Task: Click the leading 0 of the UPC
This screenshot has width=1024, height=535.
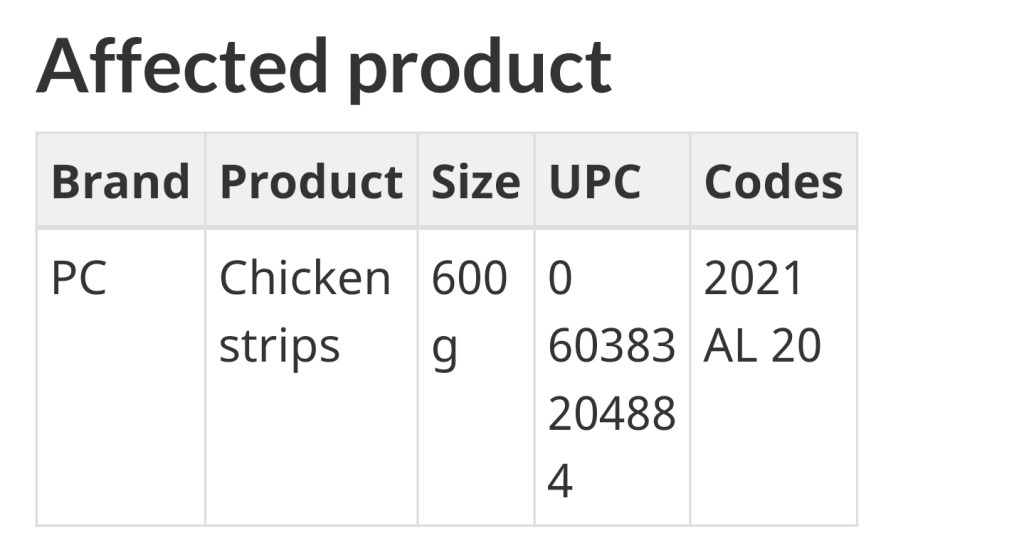Action: coord(560,278)
